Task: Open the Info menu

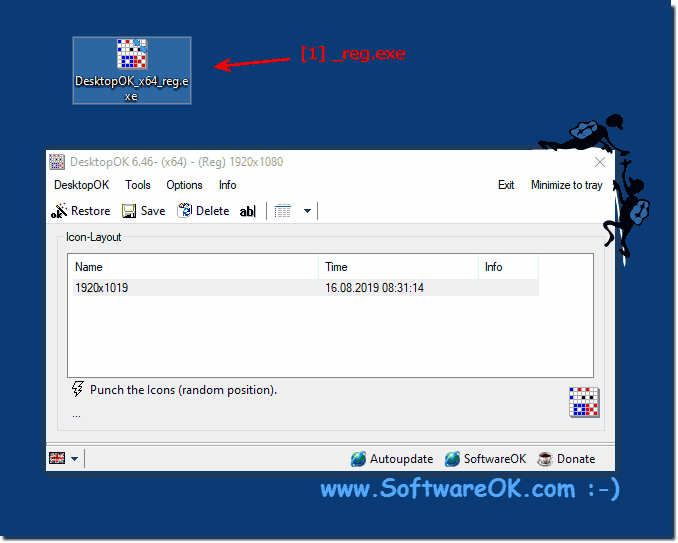Action: pos(227,185)
